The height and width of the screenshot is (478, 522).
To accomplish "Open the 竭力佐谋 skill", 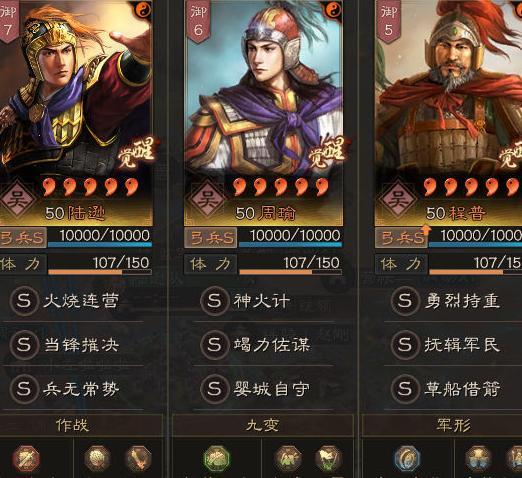I will (x=272, y=345).
